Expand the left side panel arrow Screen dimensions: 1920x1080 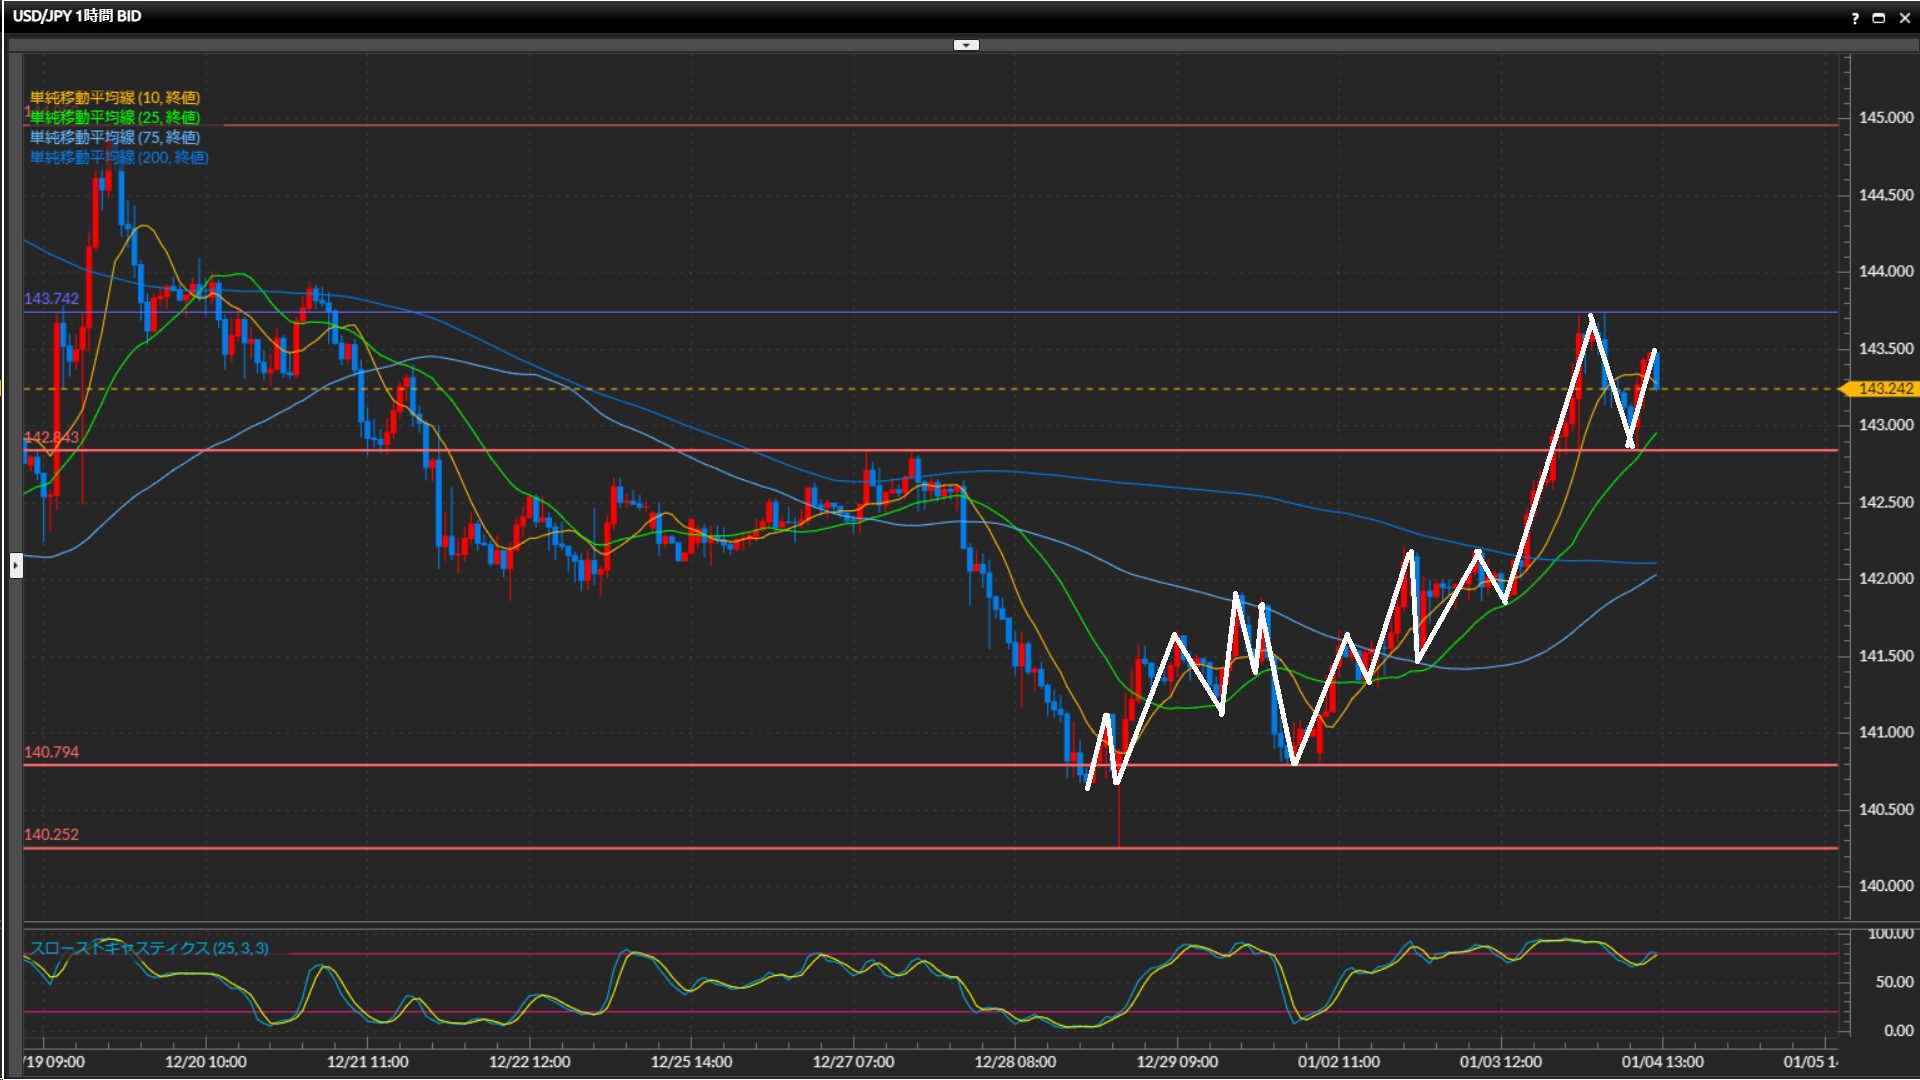click(x=16, y=566)
